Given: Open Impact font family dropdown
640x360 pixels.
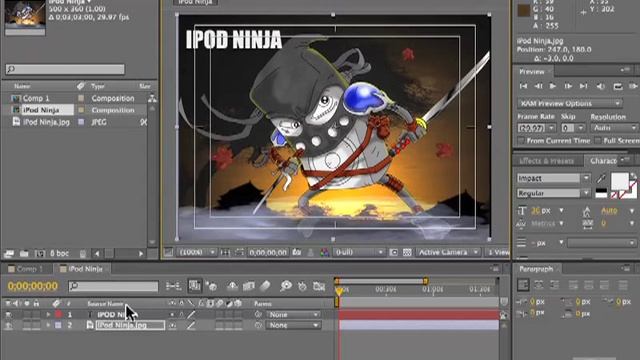Looking at the screenshot, I should pos(586,178).
